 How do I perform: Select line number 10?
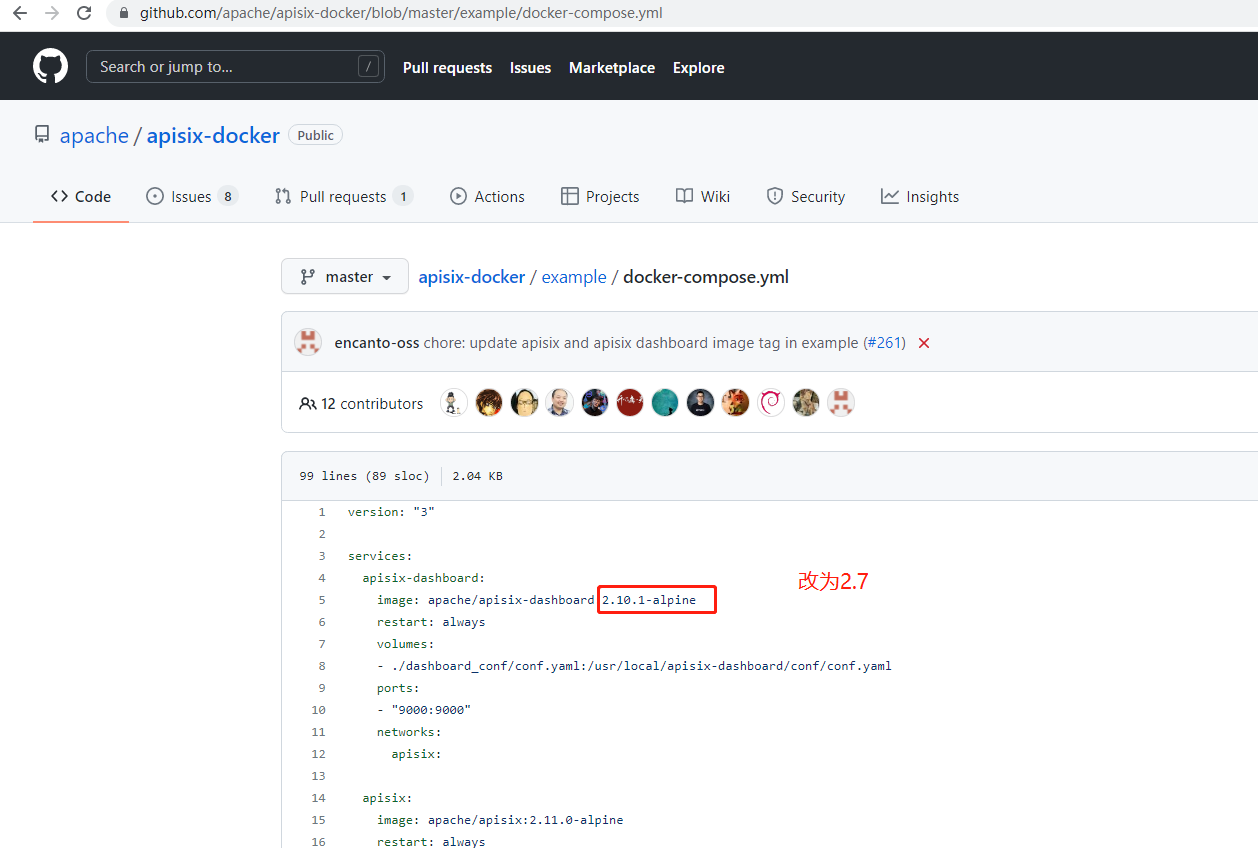[x=319, y=710]
